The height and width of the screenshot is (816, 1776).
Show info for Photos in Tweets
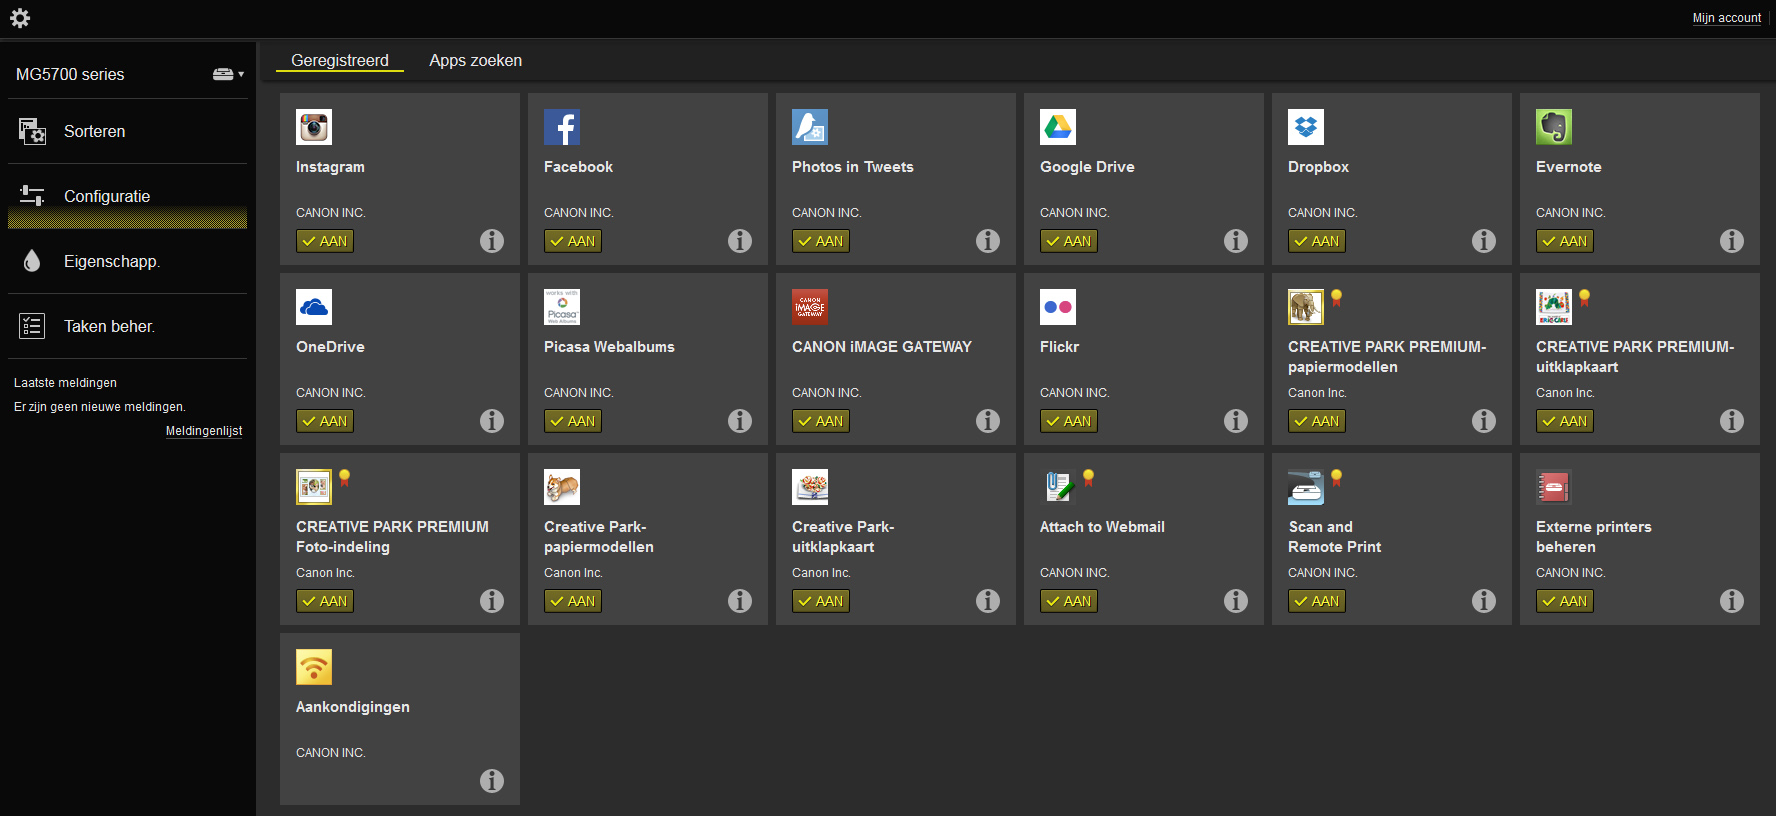pyautogui.click(x=988, y=241)
